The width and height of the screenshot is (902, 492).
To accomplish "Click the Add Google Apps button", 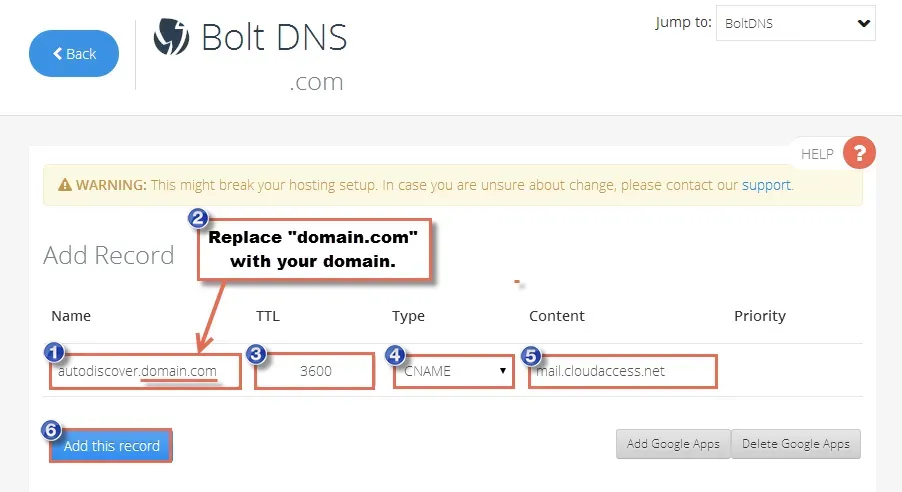I will coord(673,444).
